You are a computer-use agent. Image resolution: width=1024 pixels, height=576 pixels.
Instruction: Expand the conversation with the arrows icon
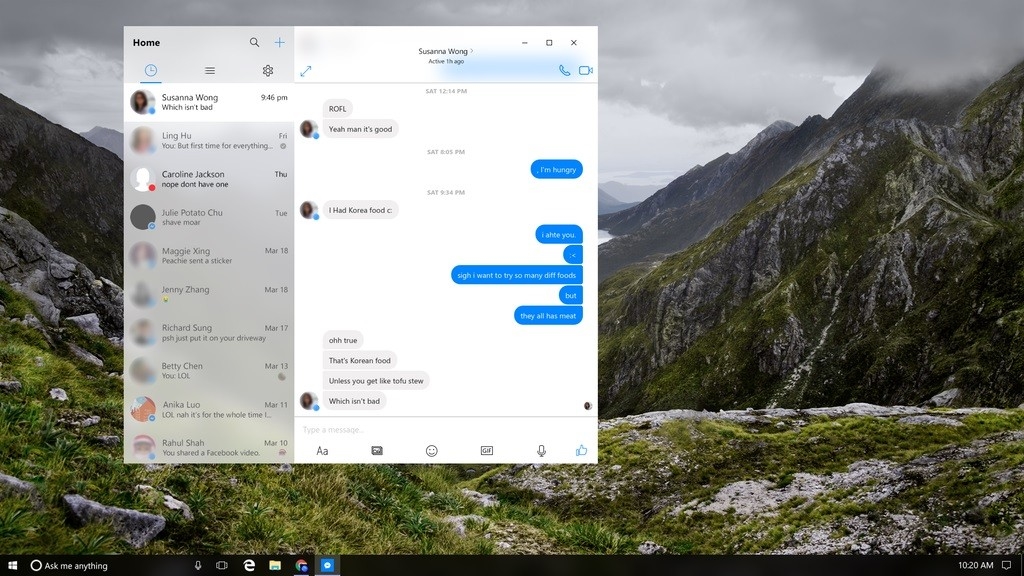click(x=306, y=71)
